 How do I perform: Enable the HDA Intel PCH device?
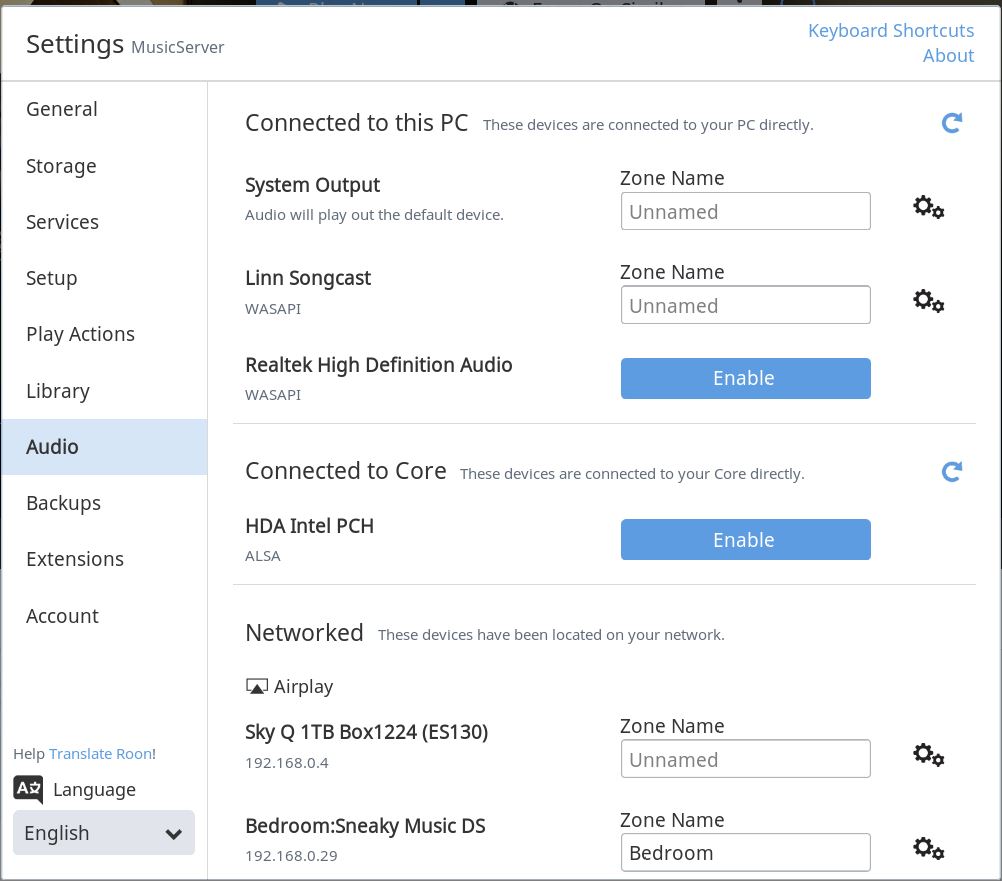coord(745,540)
